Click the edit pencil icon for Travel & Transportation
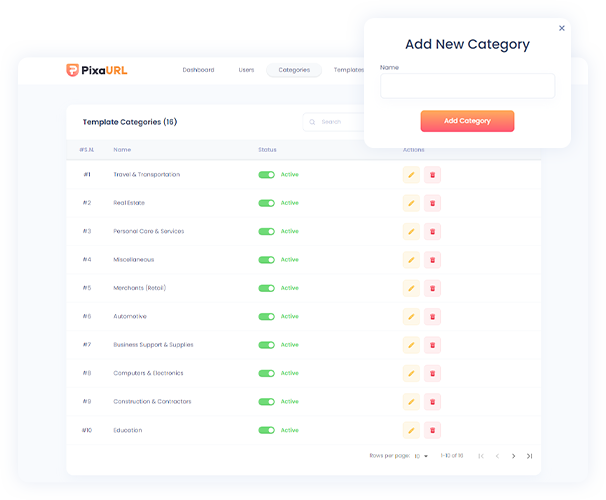Image resolution: width=606 pixels, height=500 pixels. click(411, 175)
